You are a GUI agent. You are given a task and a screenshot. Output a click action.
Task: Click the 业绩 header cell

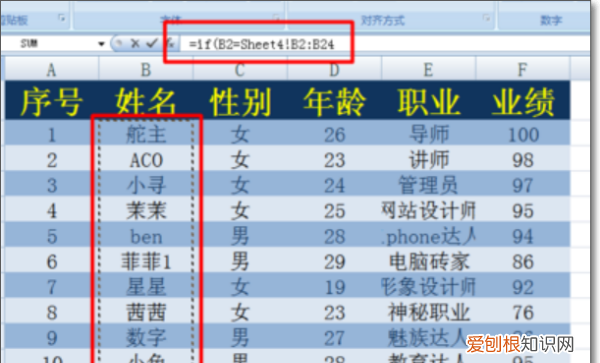pos(523,101)
